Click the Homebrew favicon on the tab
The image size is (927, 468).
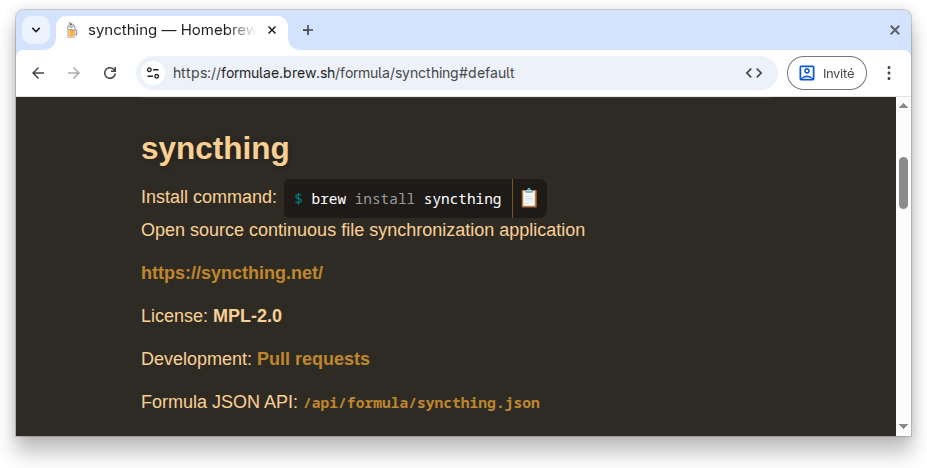point(72,30)
